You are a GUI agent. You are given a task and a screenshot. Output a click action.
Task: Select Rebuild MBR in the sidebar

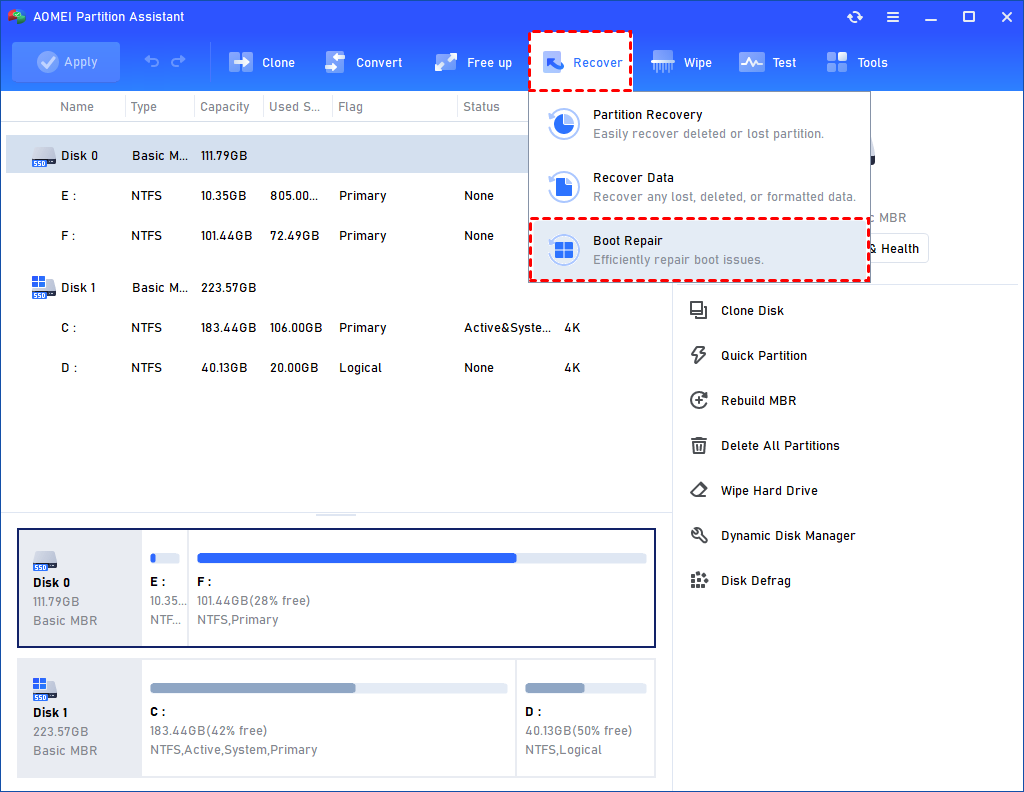(x=758, y=400)
